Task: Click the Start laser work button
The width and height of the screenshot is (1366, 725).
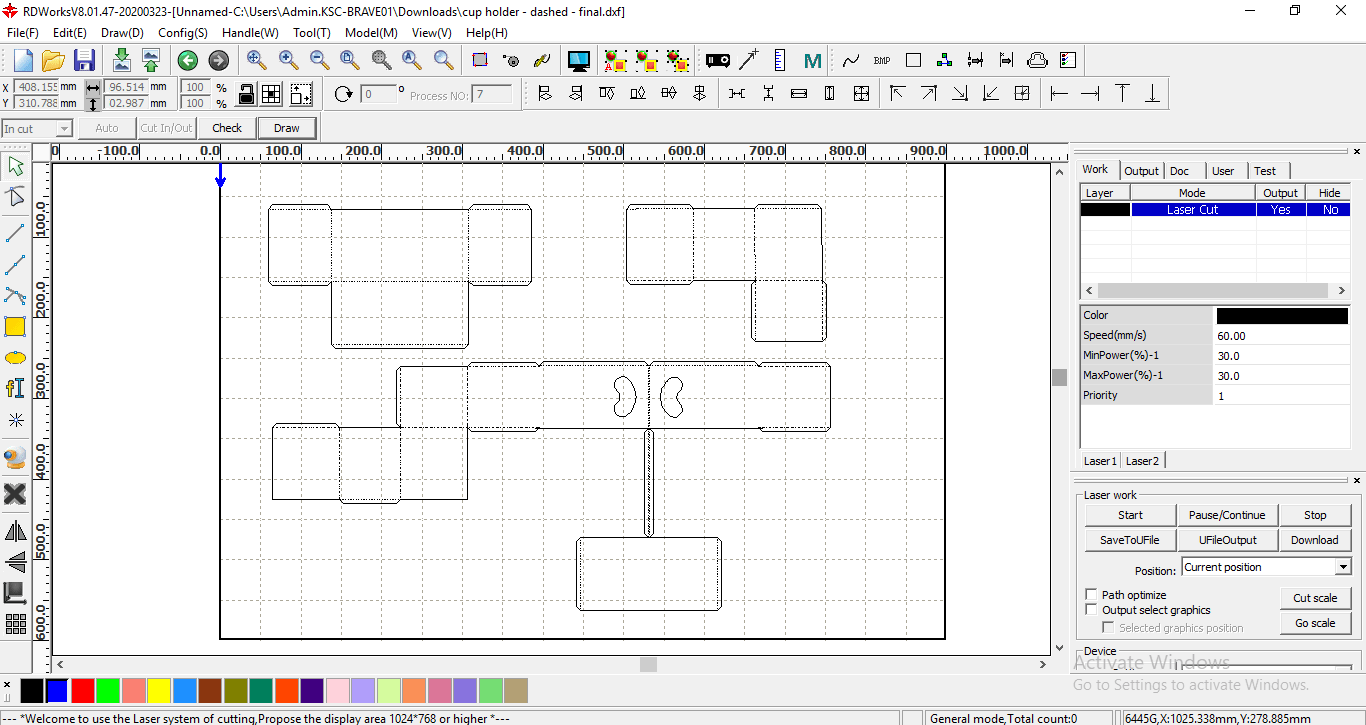Action: tap(1130, 515)
